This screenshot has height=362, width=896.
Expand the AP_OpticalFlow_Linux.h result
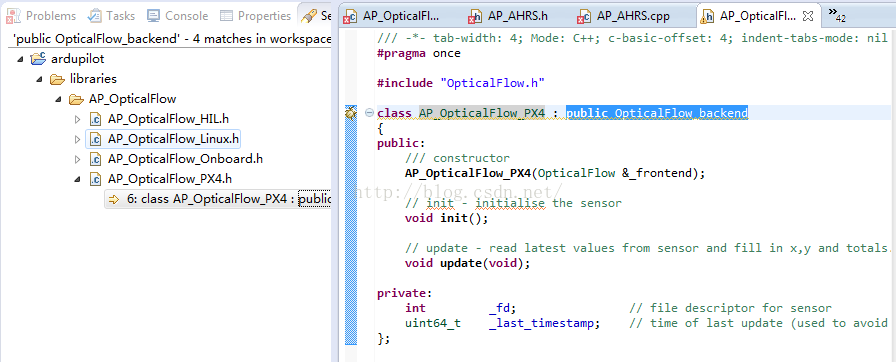[x=78, y=139]
